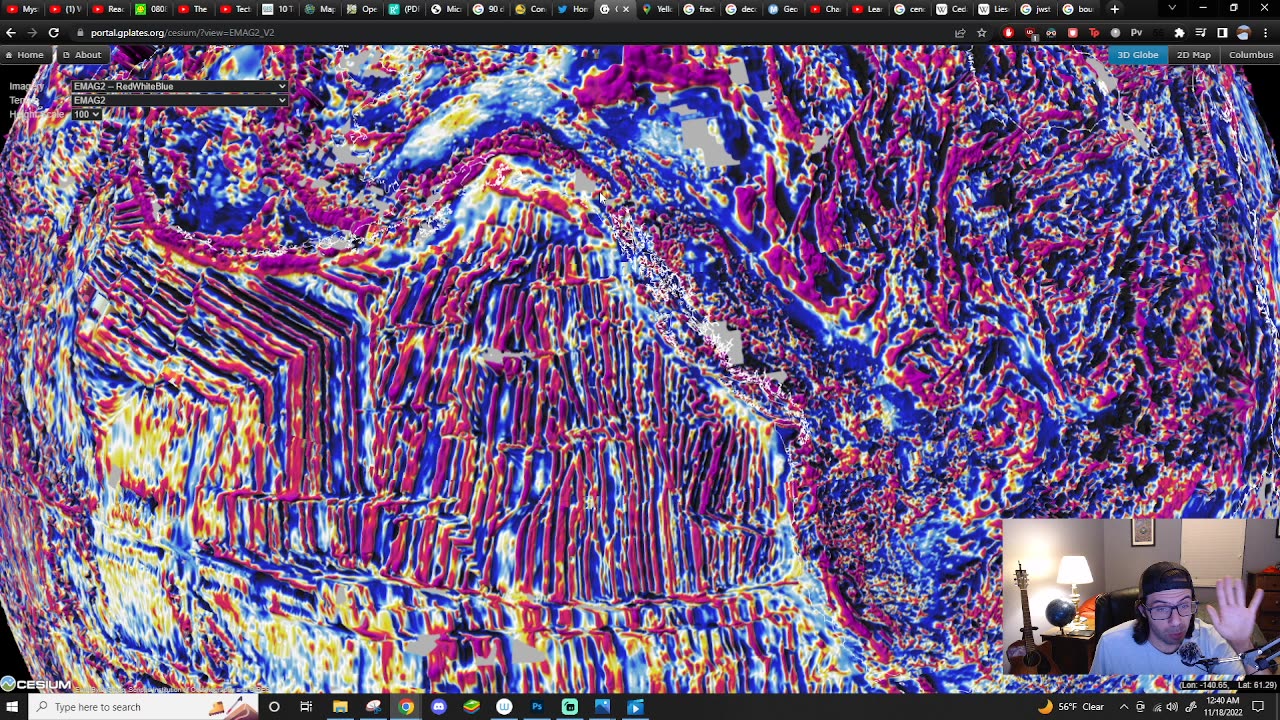Open the Pv extension icon

[x=1136, y=32]
